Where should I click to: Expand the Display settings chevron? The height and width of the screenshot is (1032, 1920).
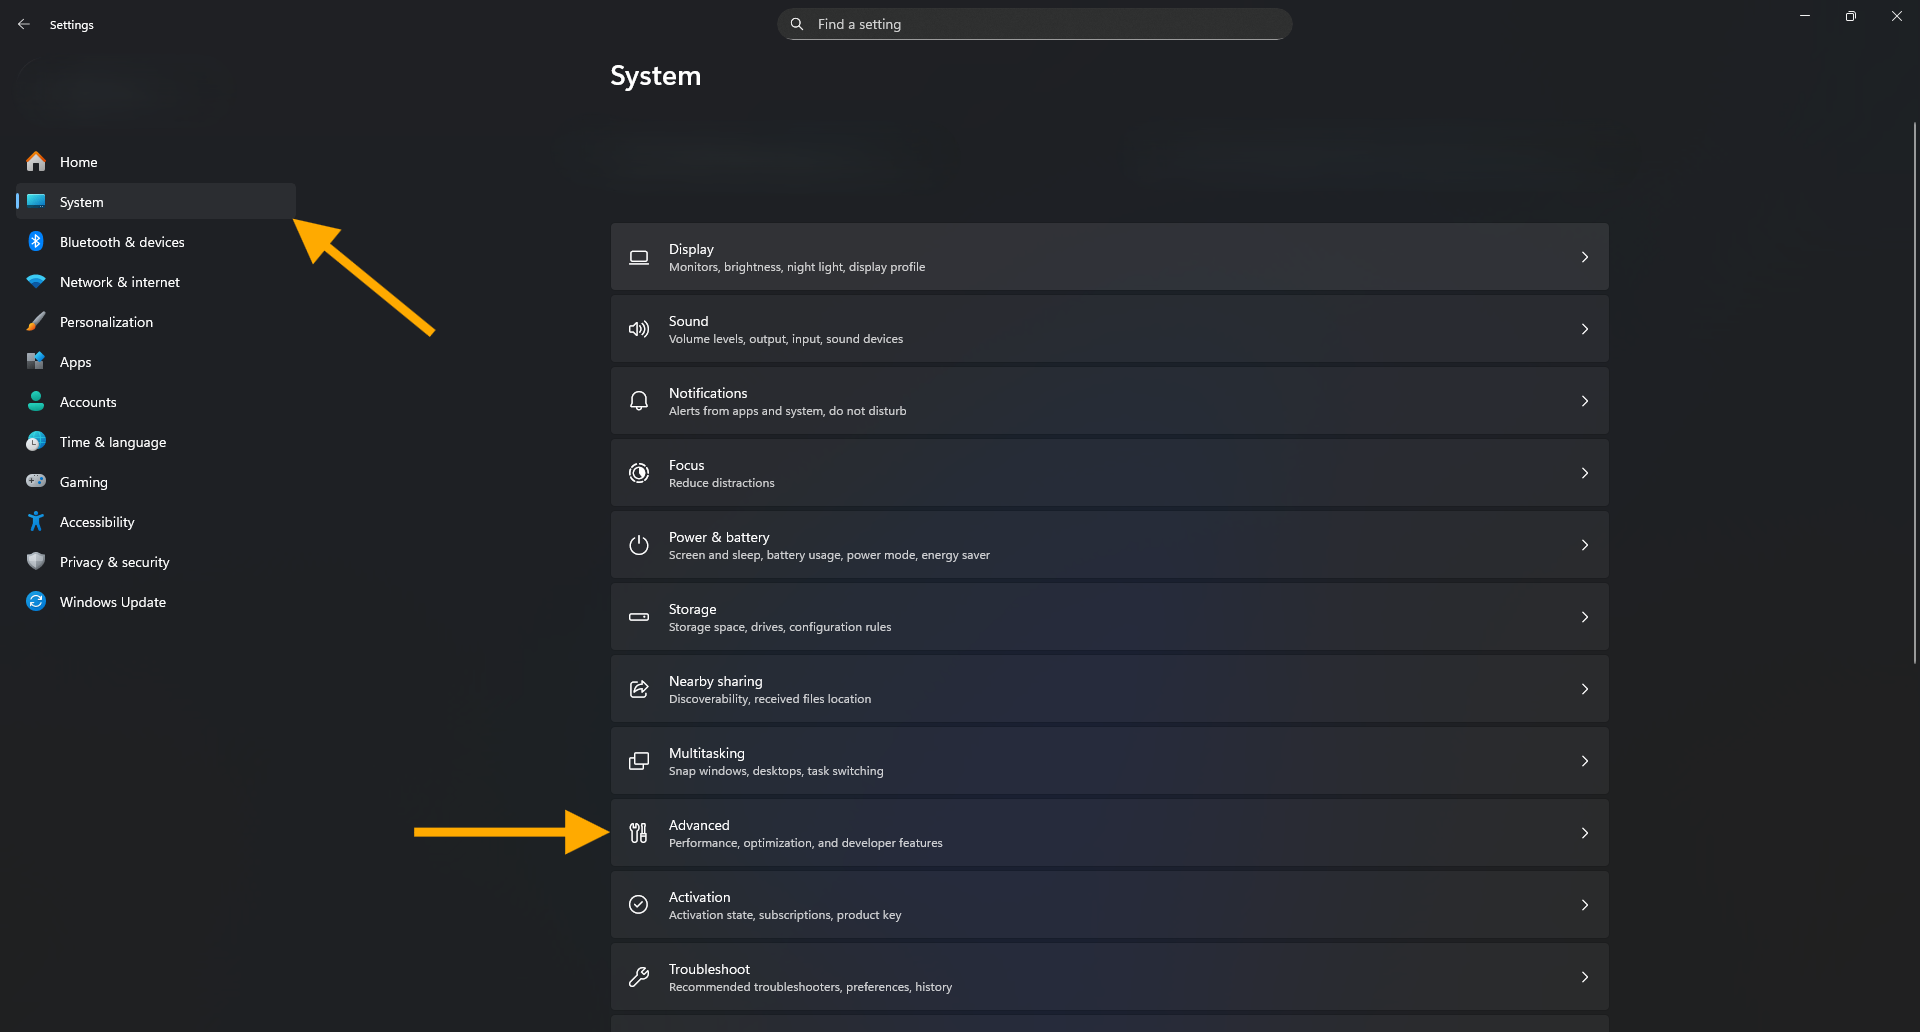(1584, 257)
